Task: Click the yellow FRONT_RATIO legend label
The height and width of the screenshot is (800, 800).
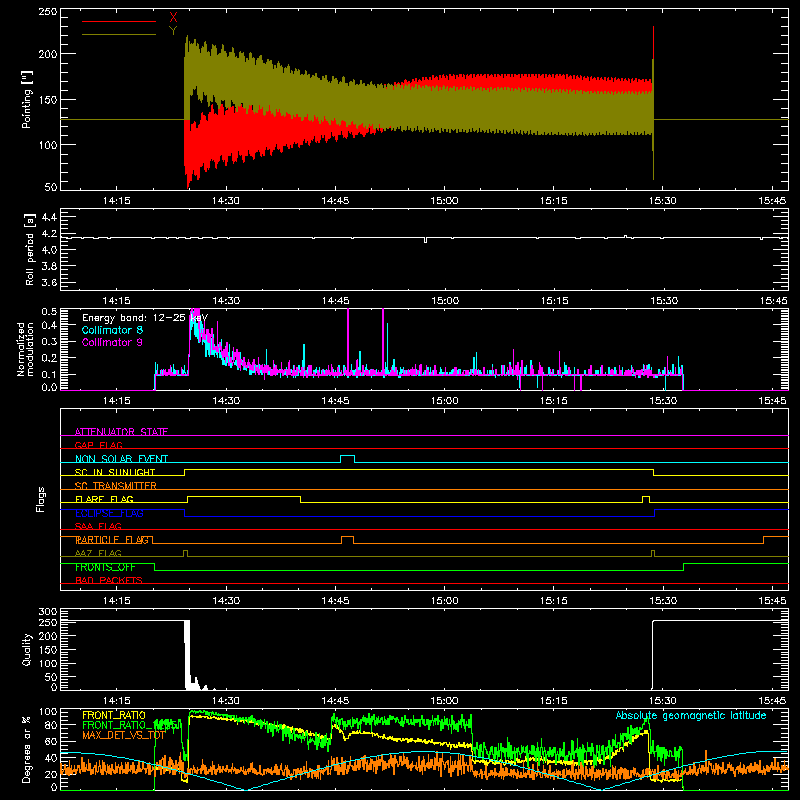Action: coord(114,715)
